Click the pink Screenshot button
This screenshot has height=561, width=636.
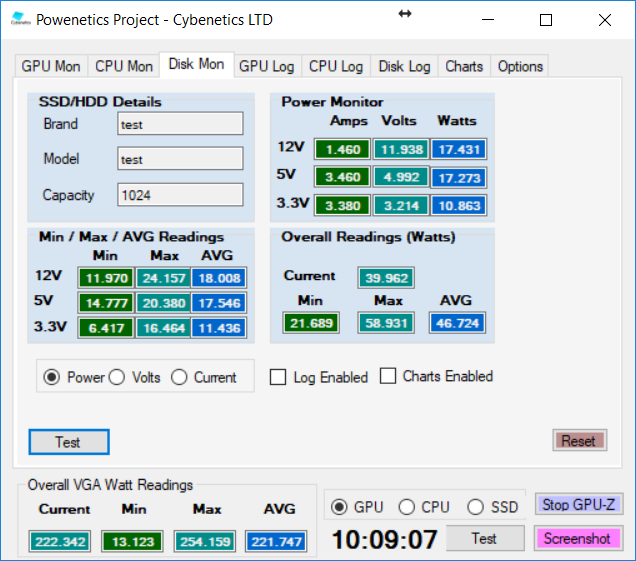(578, 538)
